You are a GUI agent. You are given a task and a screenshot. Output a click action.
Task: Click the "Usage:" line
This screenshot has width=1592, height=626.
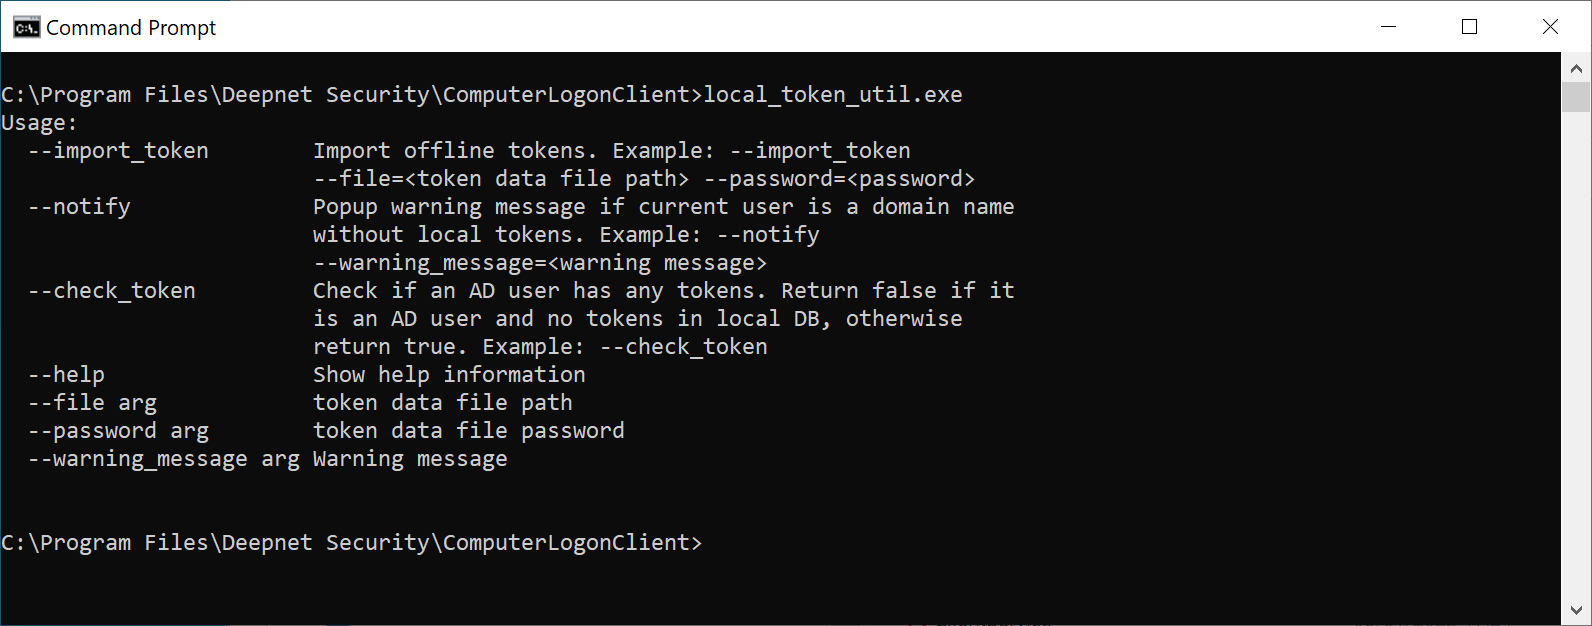click(x=39, y=123)
